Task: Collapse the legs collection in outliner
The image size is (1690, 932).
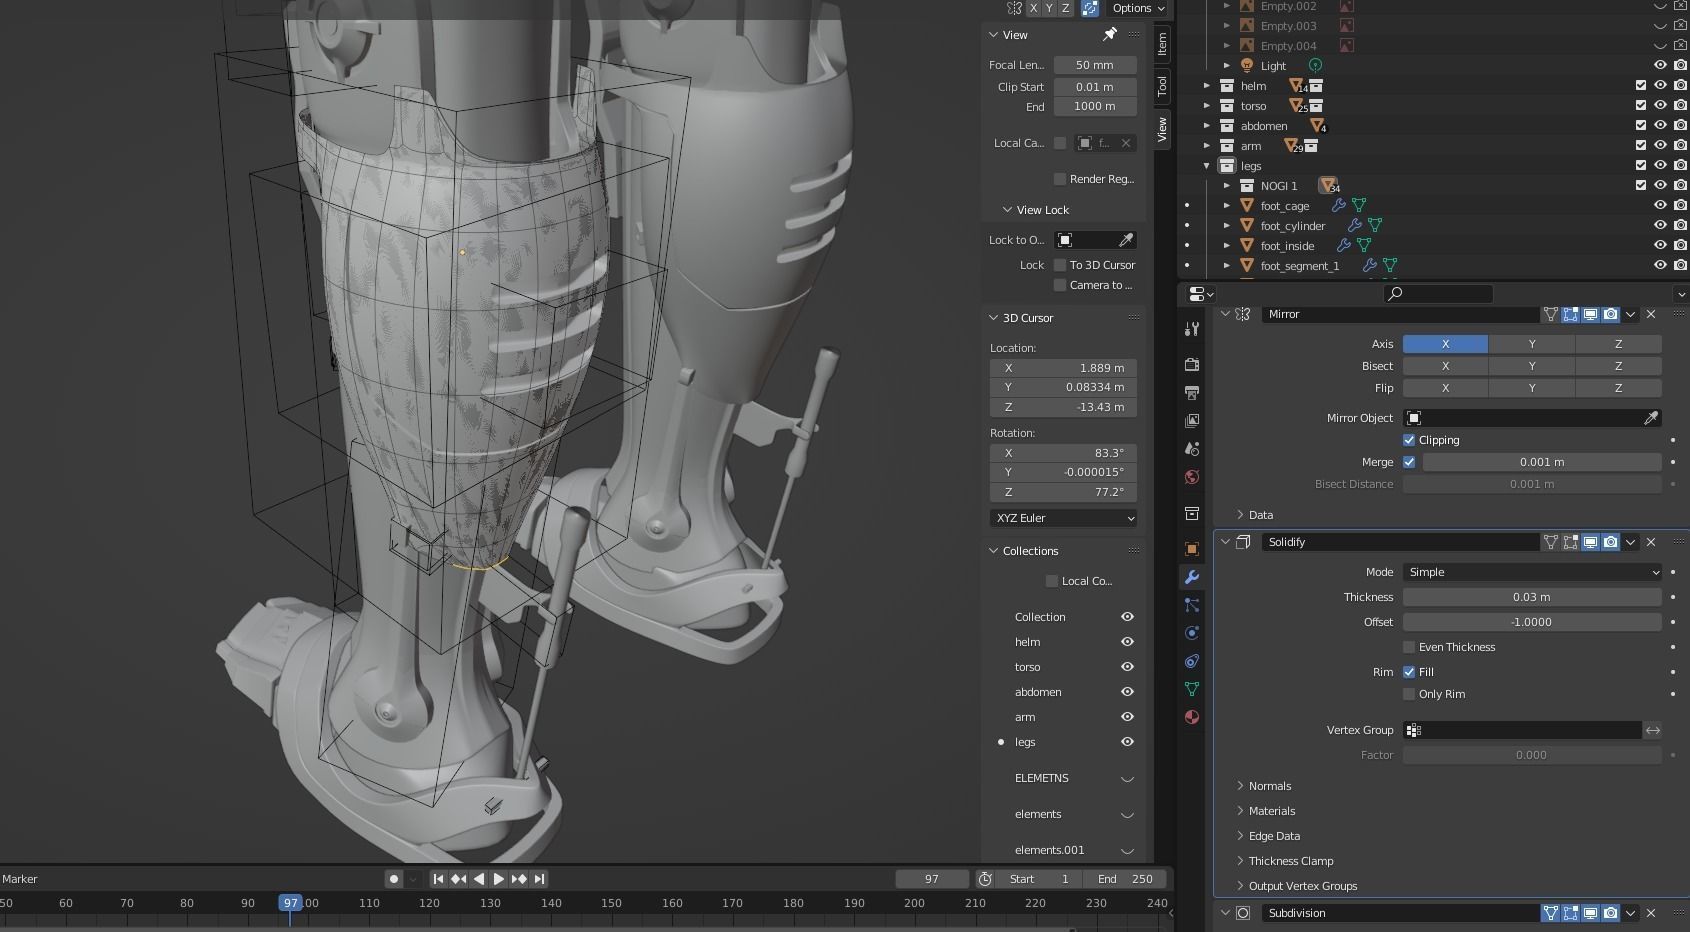Action: 1207,166
